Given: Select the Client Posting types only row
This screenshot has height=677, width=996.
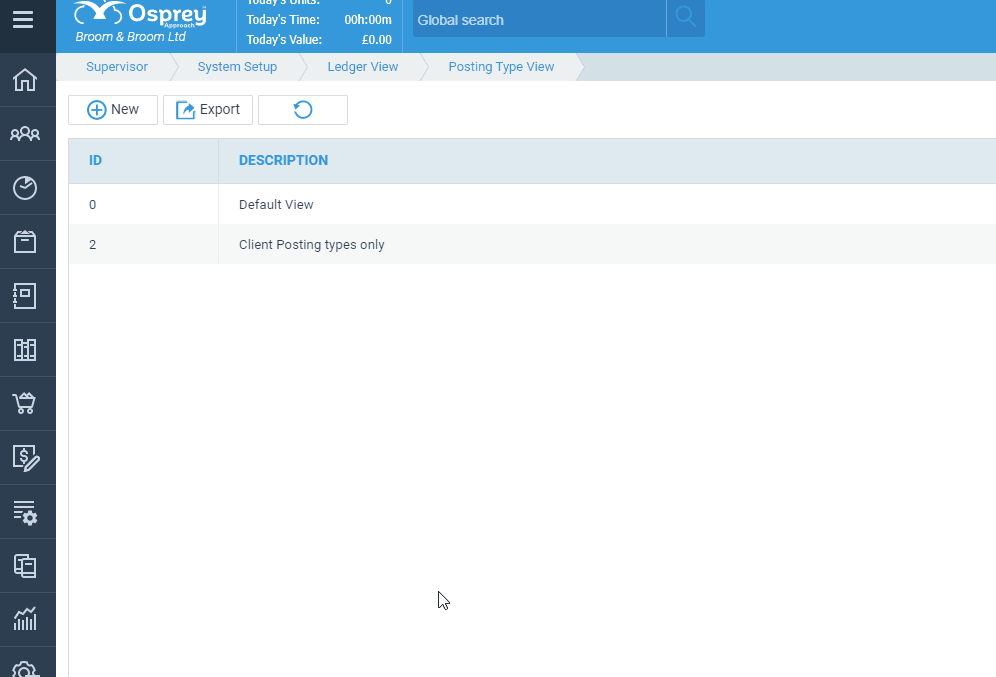Looking at the screenshot, I should pos(532,245).
